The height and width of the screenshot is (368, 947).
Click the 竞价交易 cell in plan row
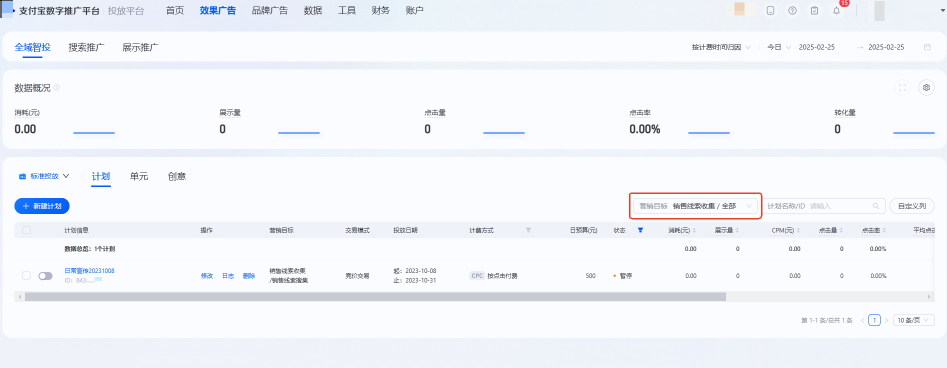(x=357, y=276)
